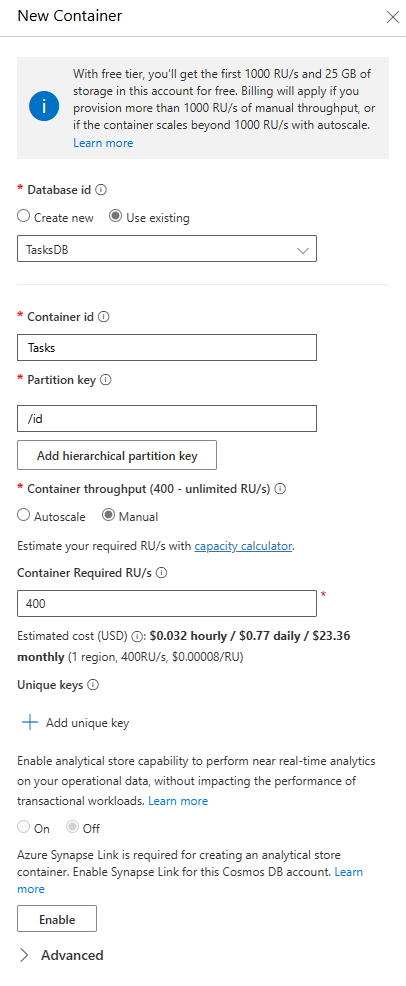Image resolution: width=406 pixels, height=986 pixels.
Task: Click the info icon next to Container id
Action: point(104,317)
